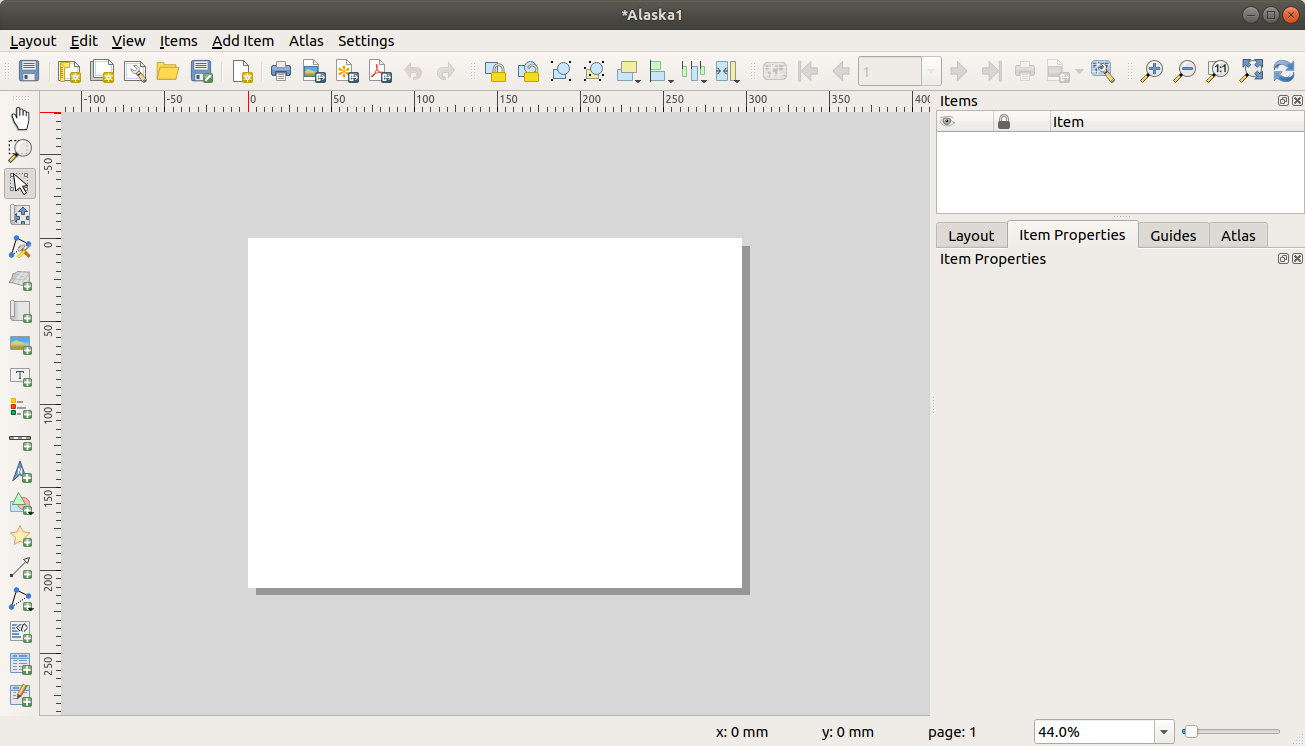The height and width of the screenshot is (746, 1305).
Task: Choose the Add Legend tool
Action: (x=20, y=409)
